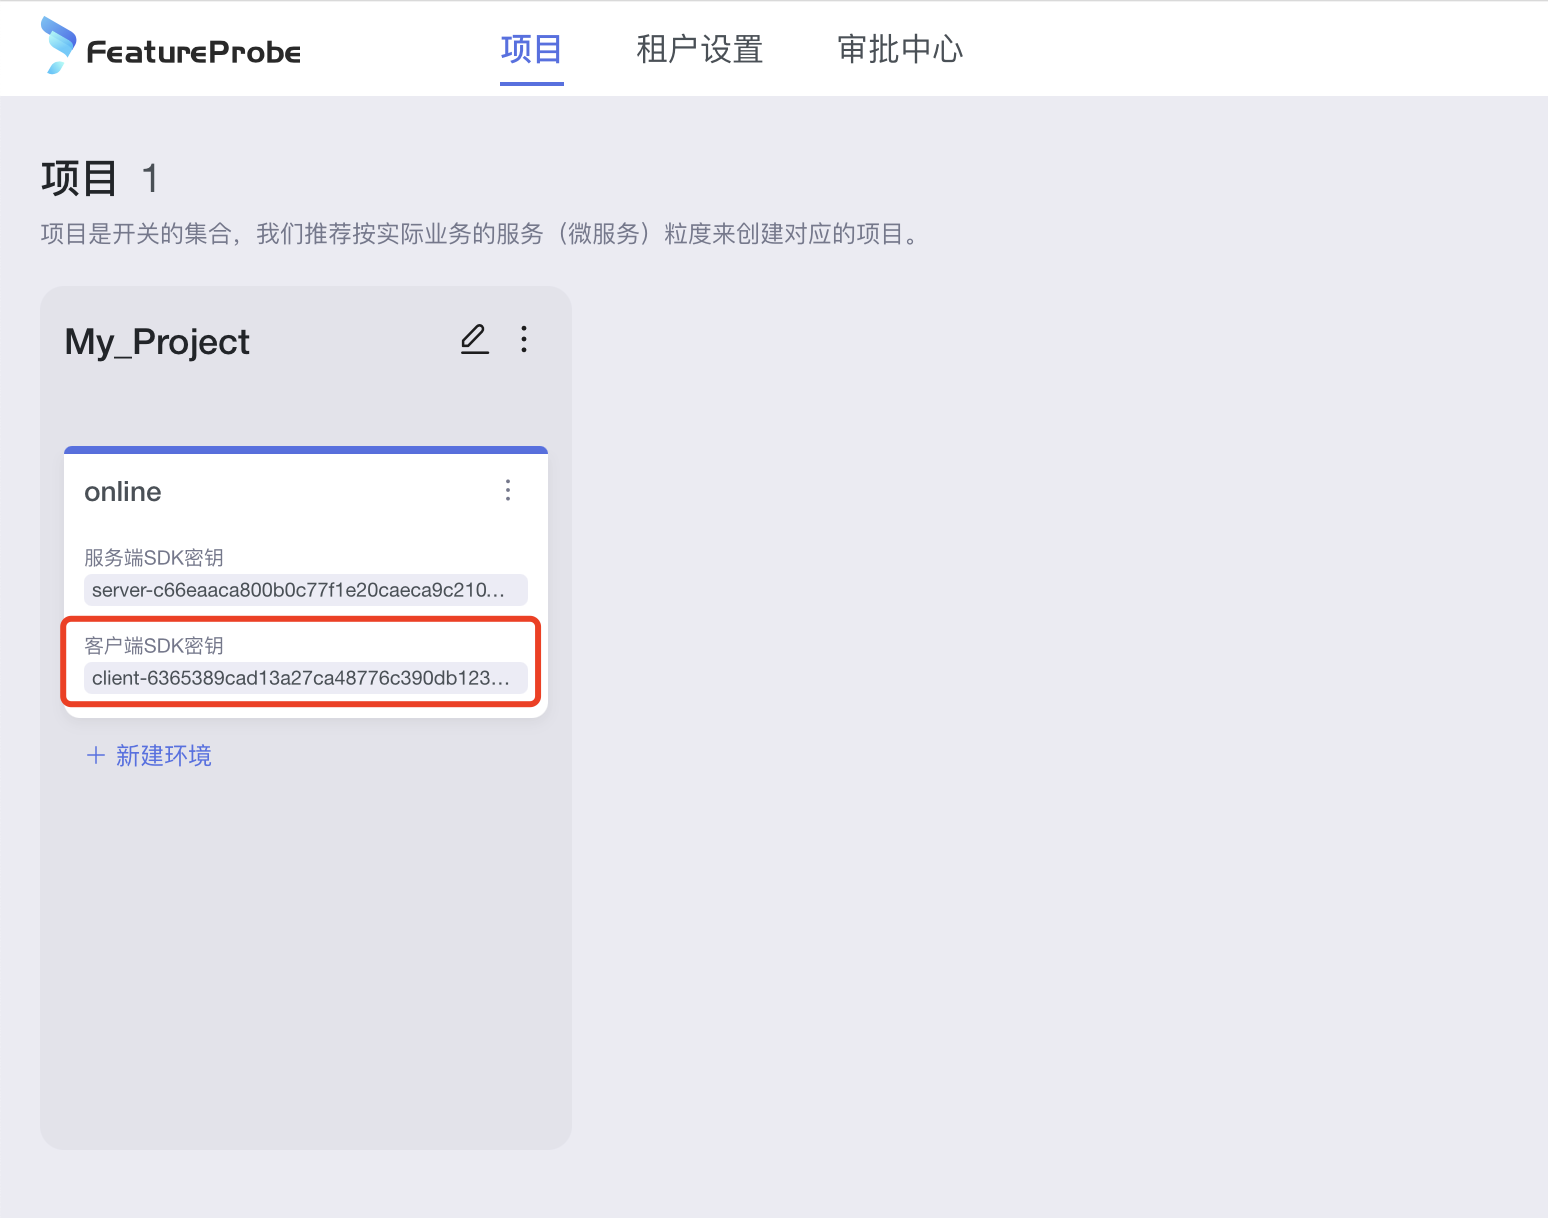Click the FeatureProbe brand name text

point(194,52)
